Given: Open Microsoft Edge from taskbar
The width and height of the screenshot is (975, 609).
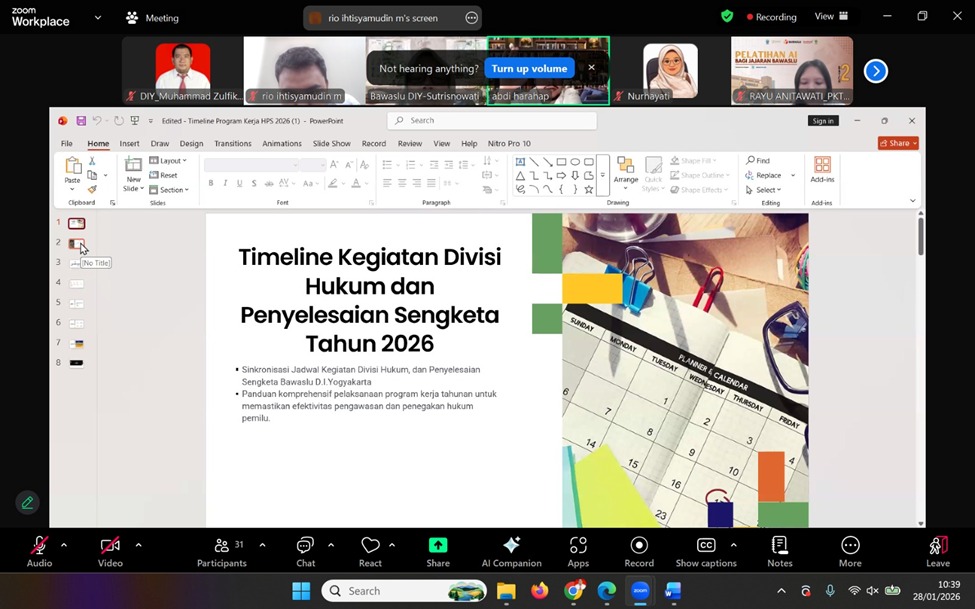Looking at the screenshot, I should coord(606,590).
